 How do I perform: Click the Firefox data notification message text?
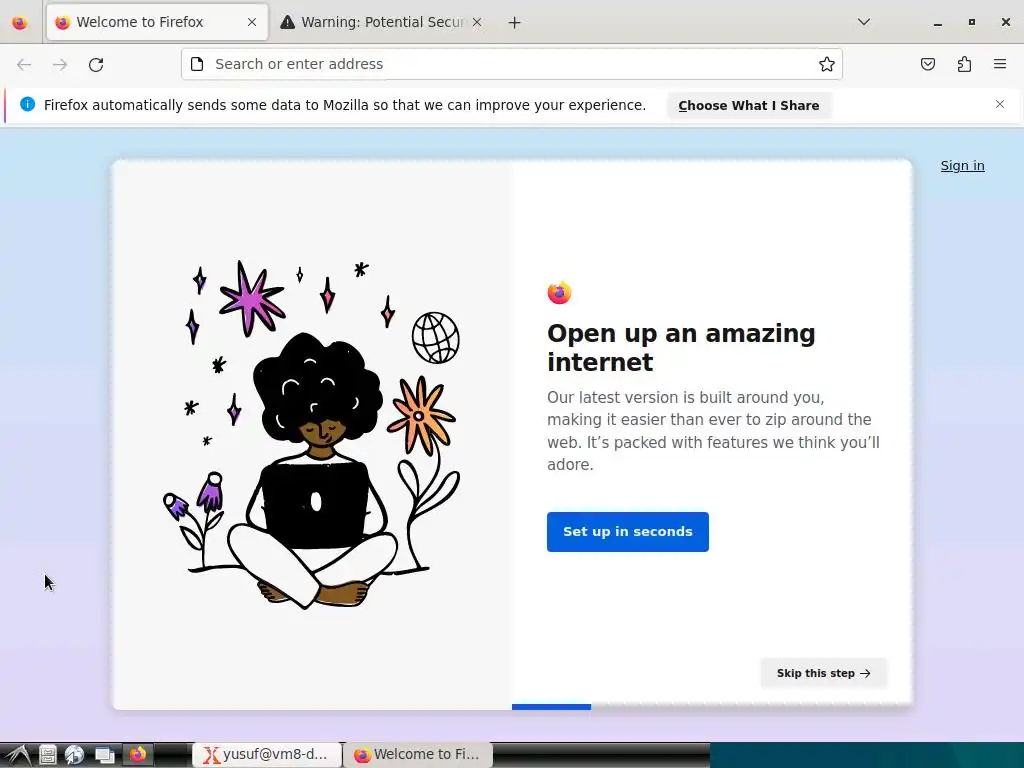345,105
